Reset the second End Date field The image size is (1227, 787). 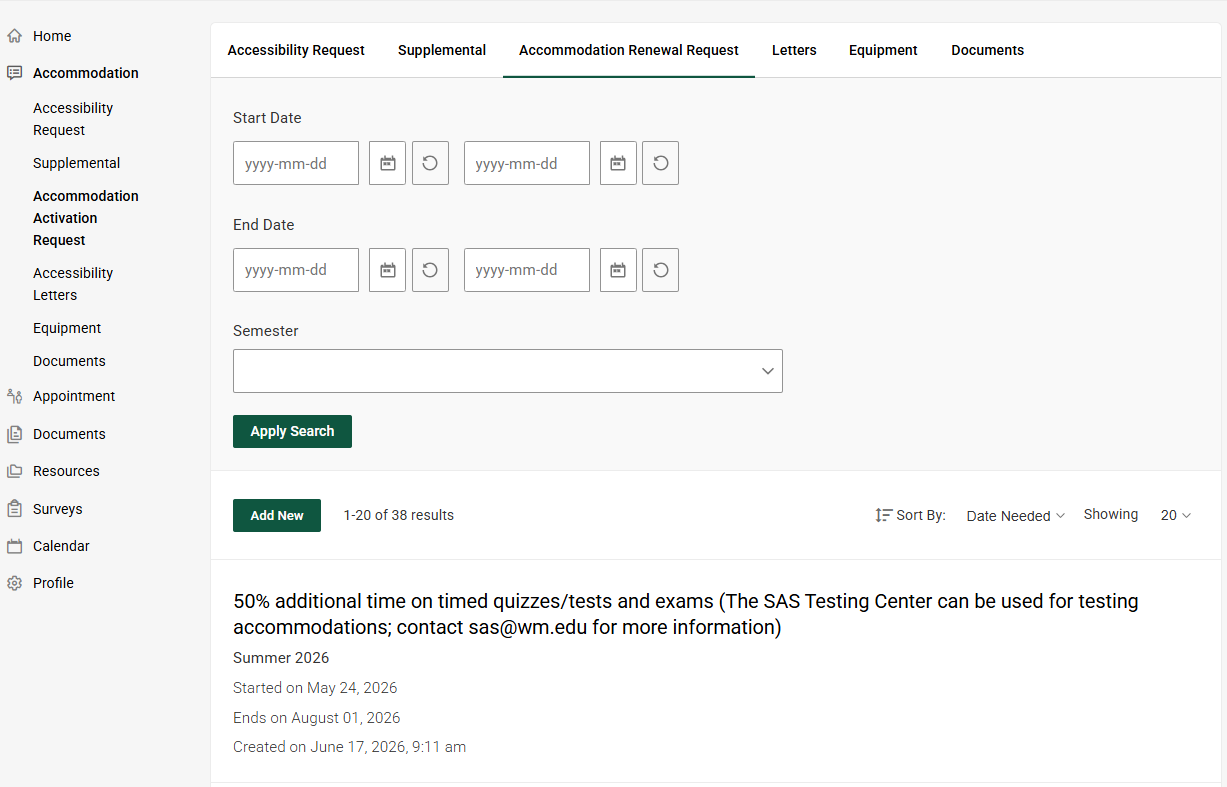[x=660, y=270]
